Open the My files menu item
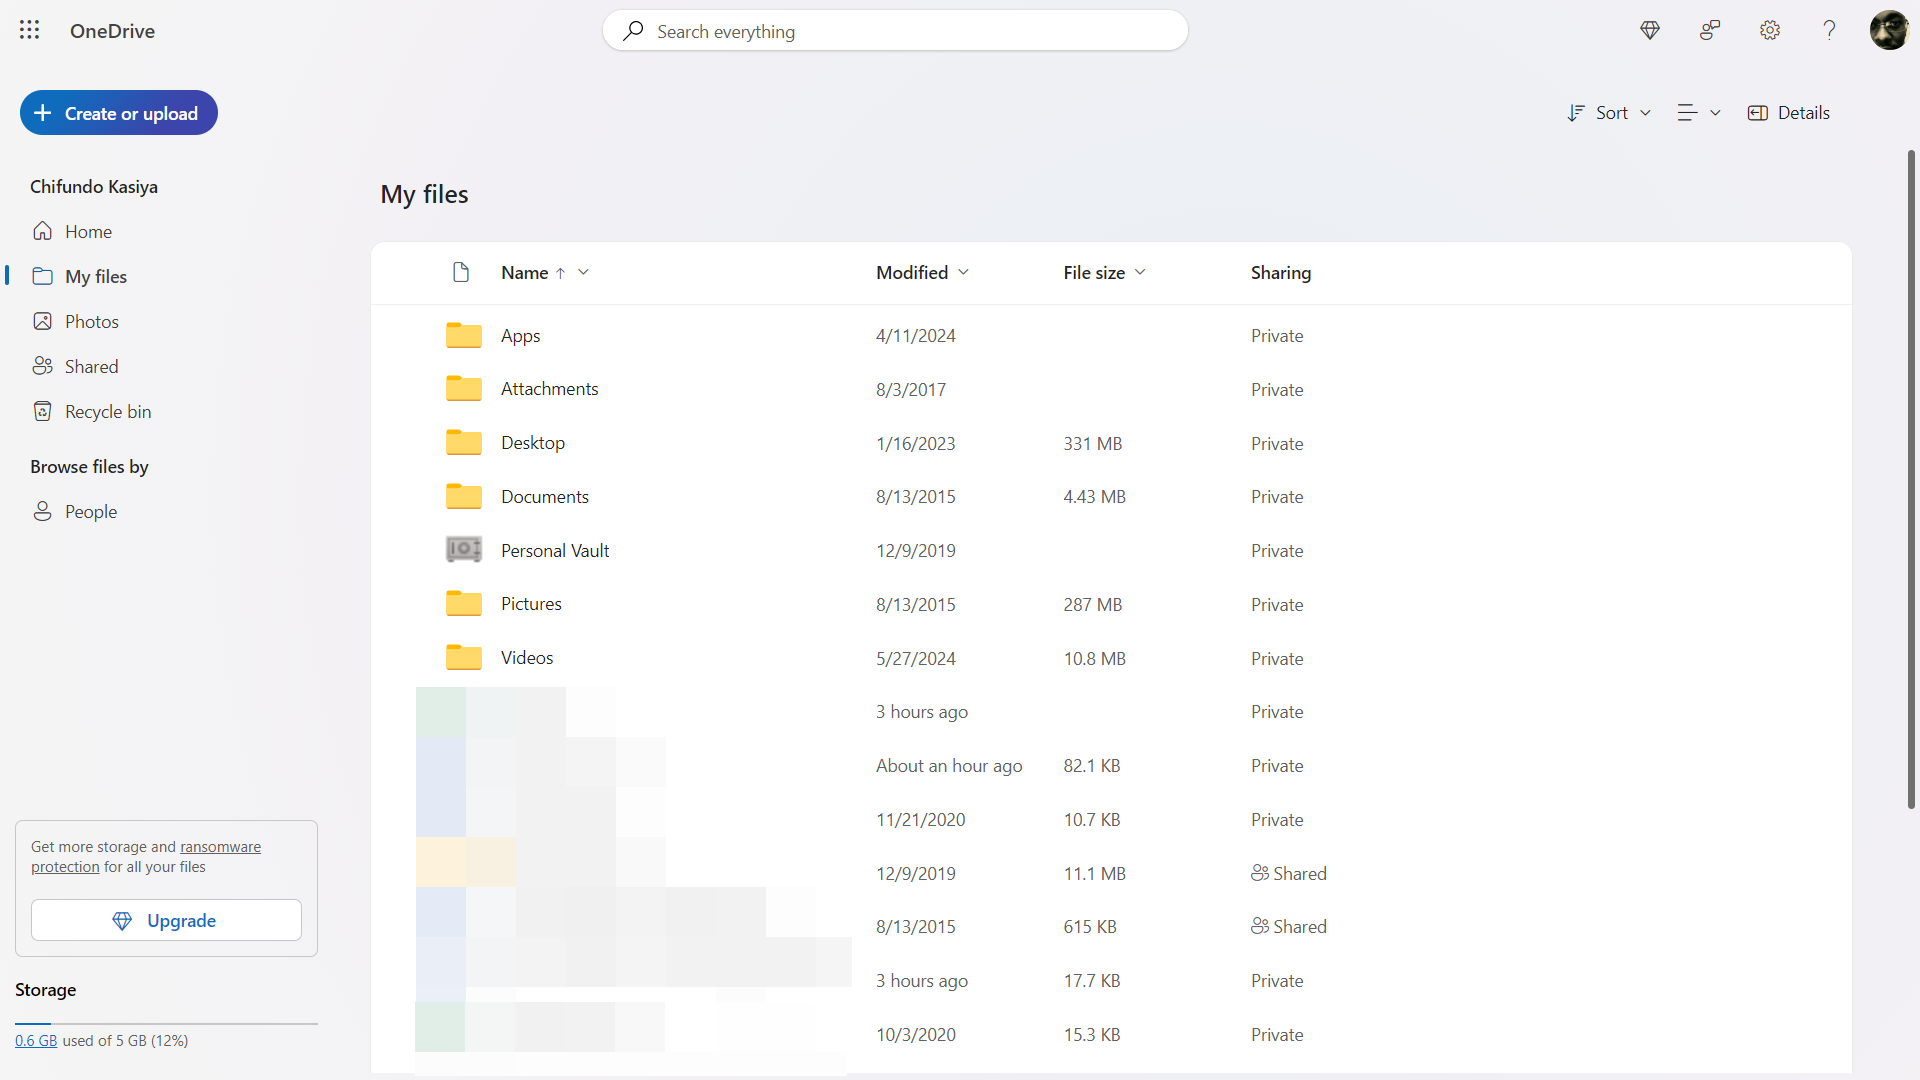 point(95,276)
